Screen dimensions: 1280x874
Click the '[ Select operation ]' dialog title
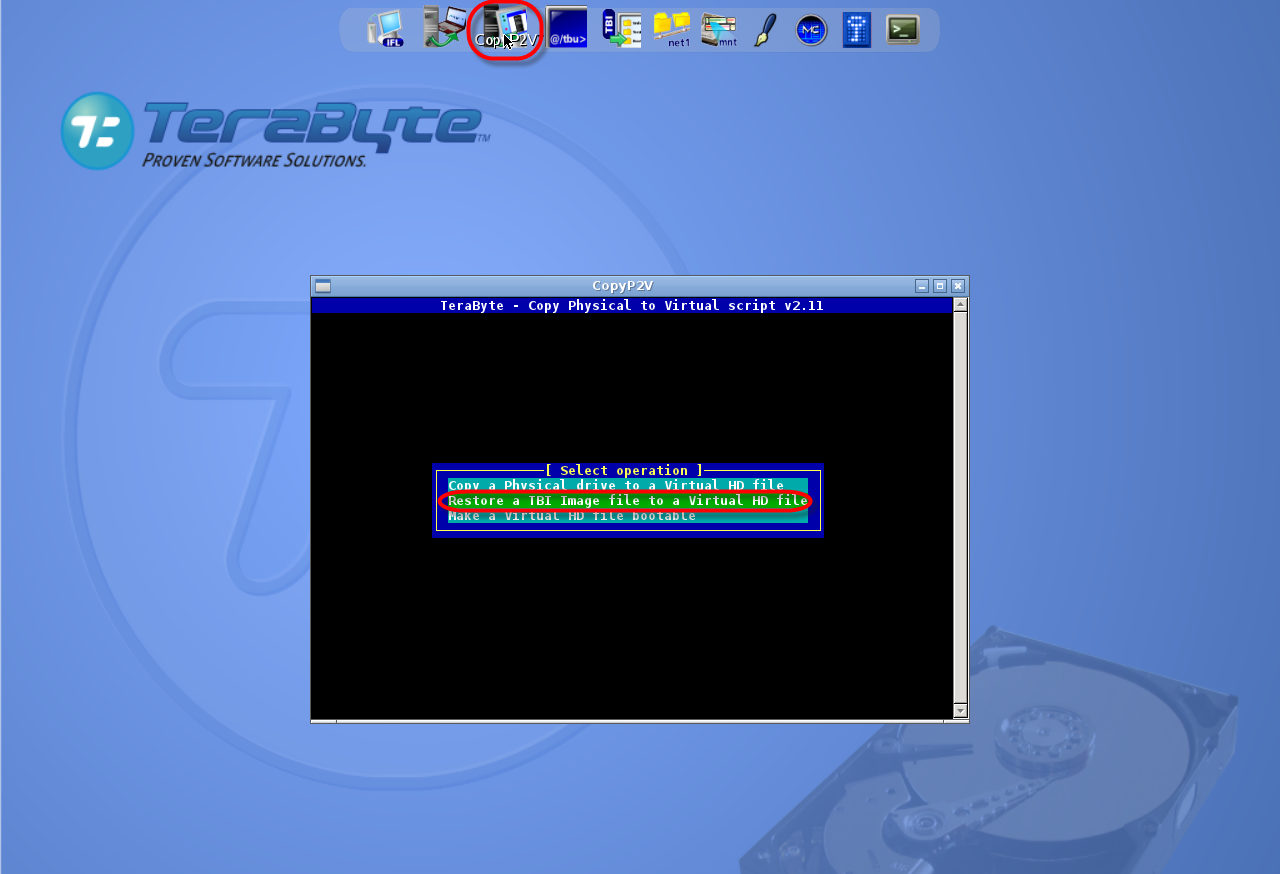tap(626, 470)
